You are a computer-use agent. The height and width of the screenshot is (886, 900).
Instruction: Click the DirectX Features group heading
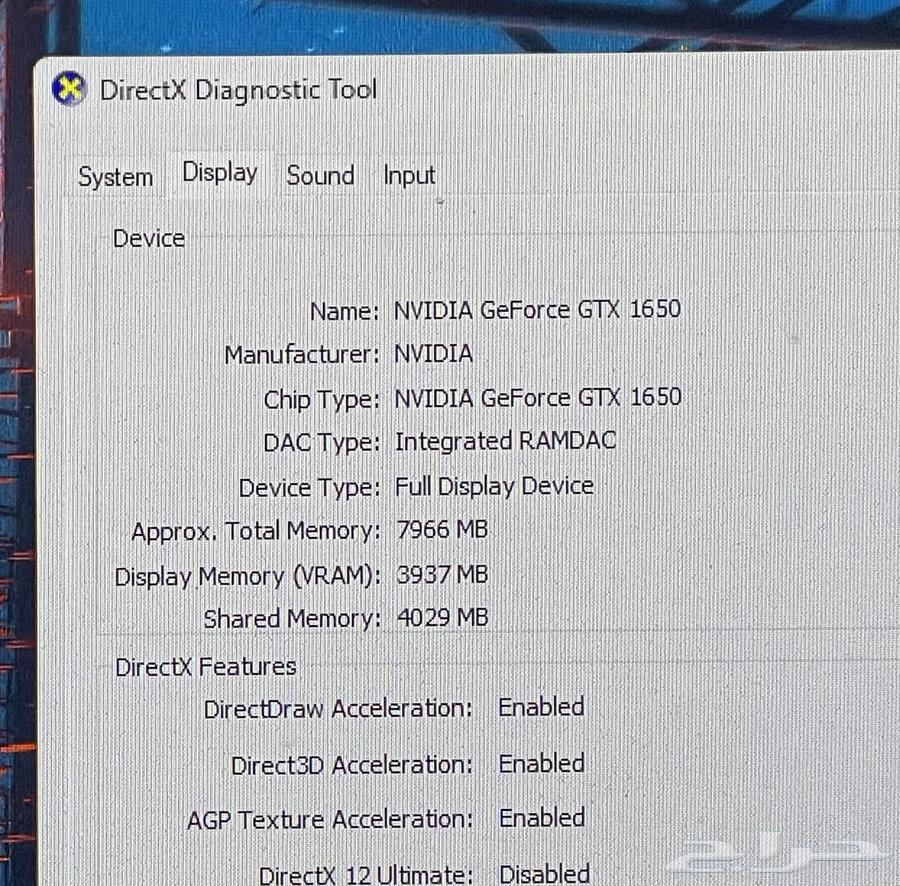(x=206, y=667)
